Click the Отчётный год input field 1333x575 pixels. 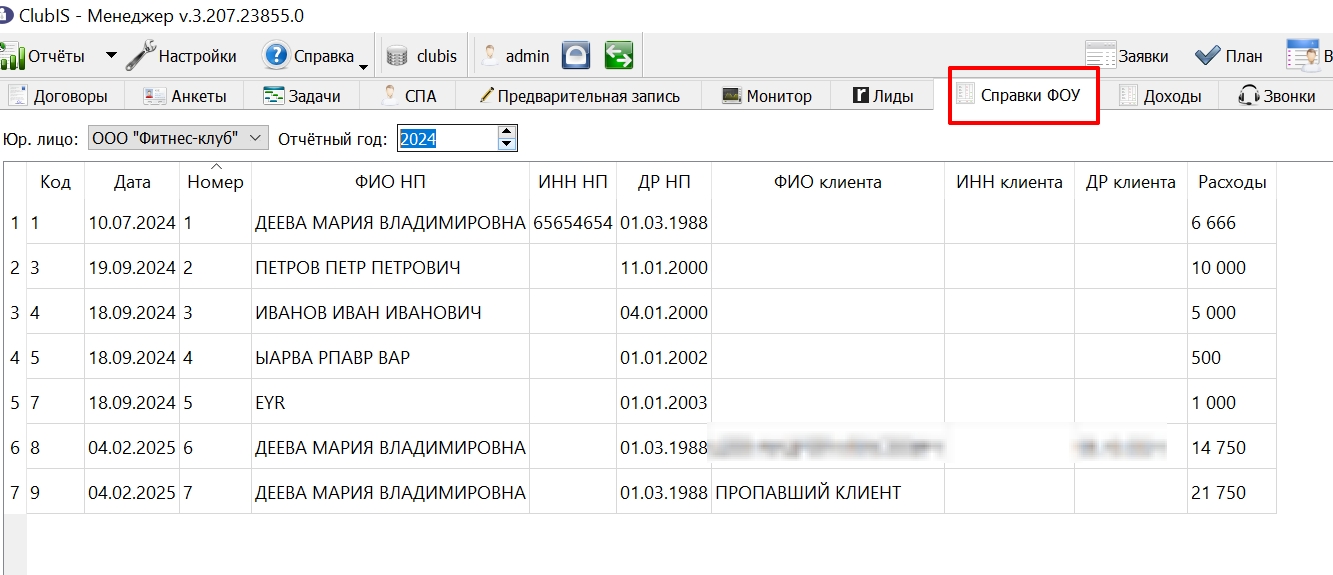[447, 138]
